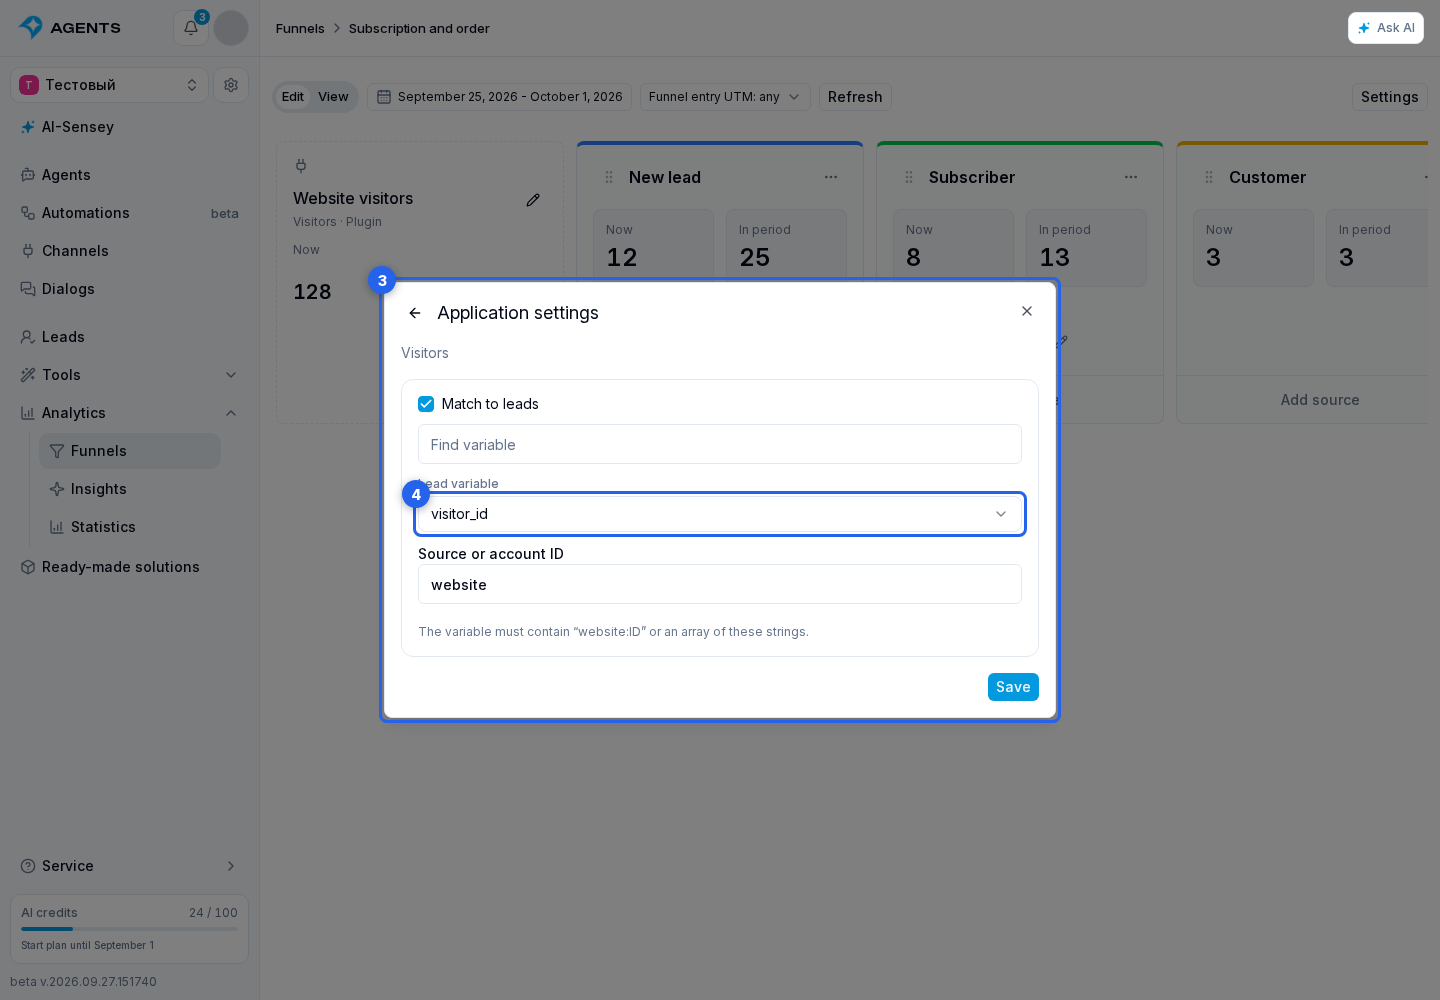
Task: Open Dialogs page
Action: [x=130, y=289]
